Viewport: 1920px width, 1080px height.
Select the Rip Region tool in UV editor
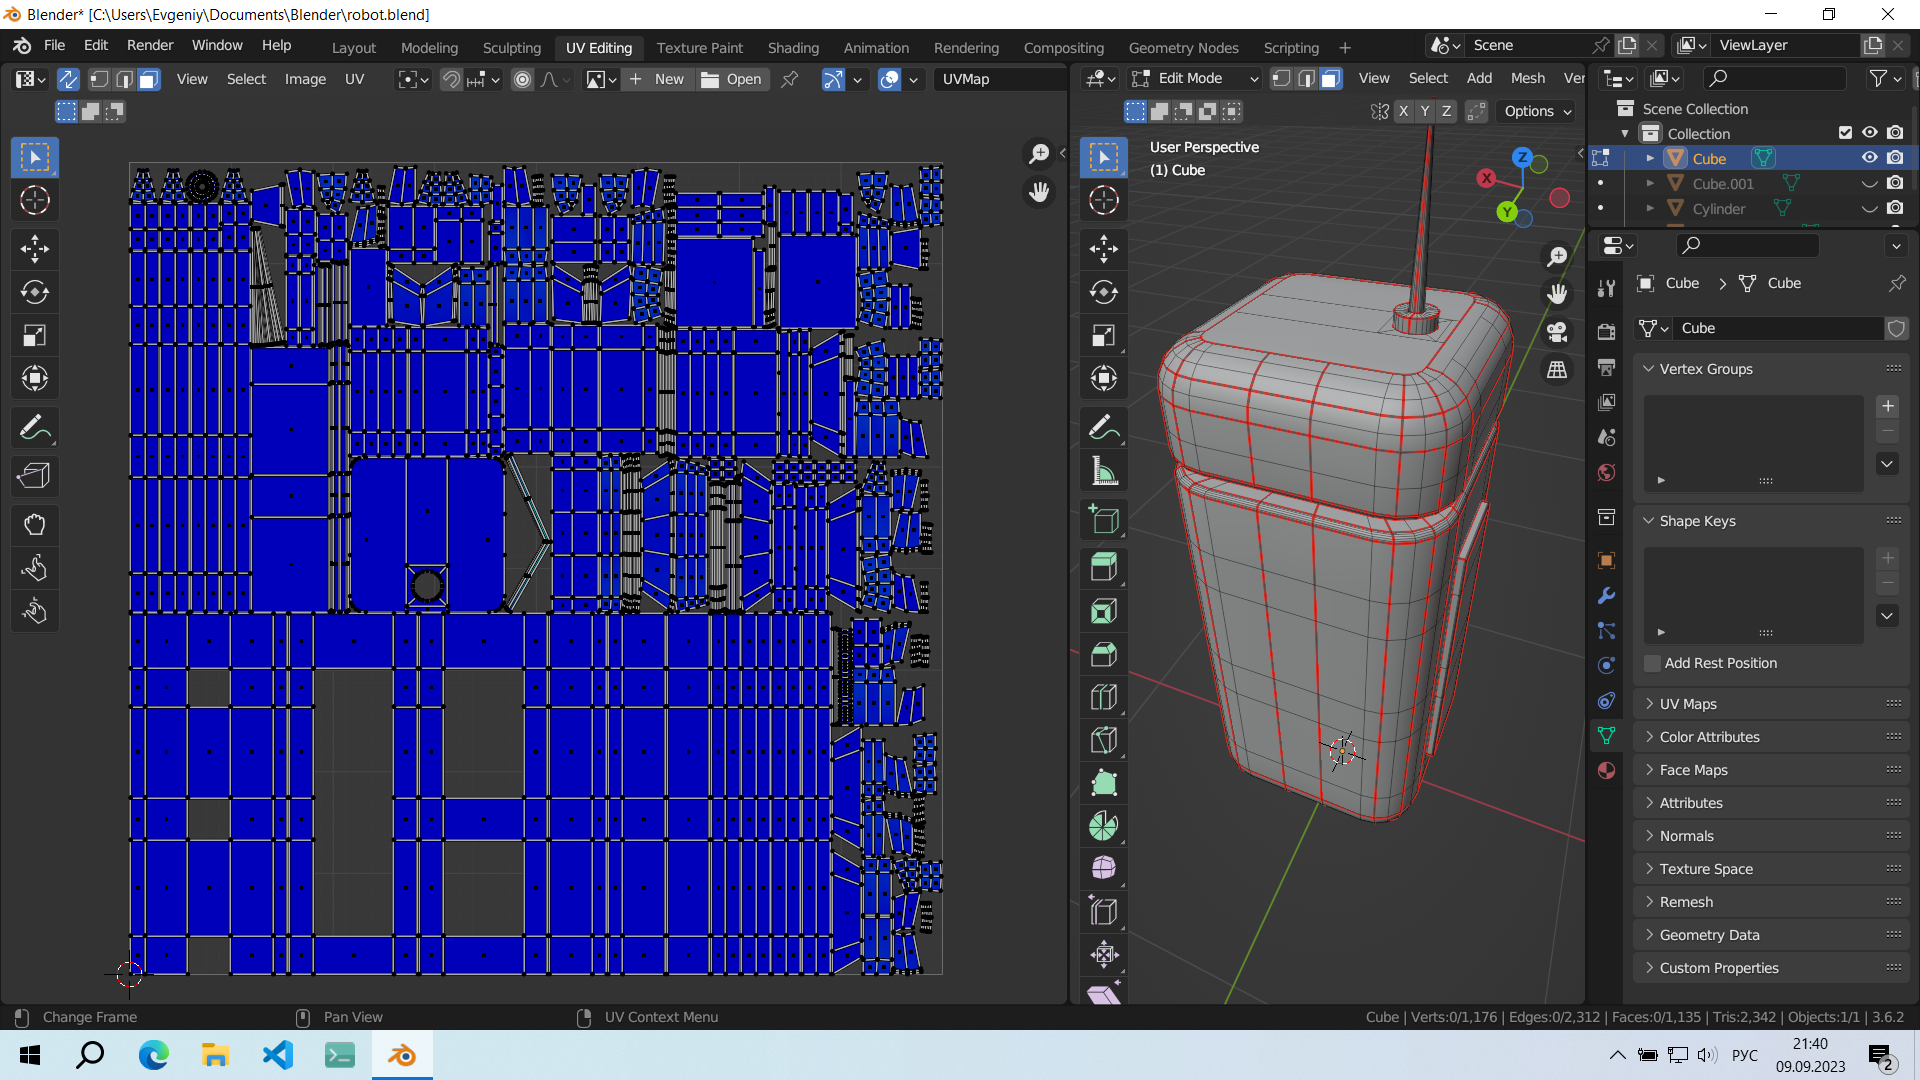coord(35,476)
